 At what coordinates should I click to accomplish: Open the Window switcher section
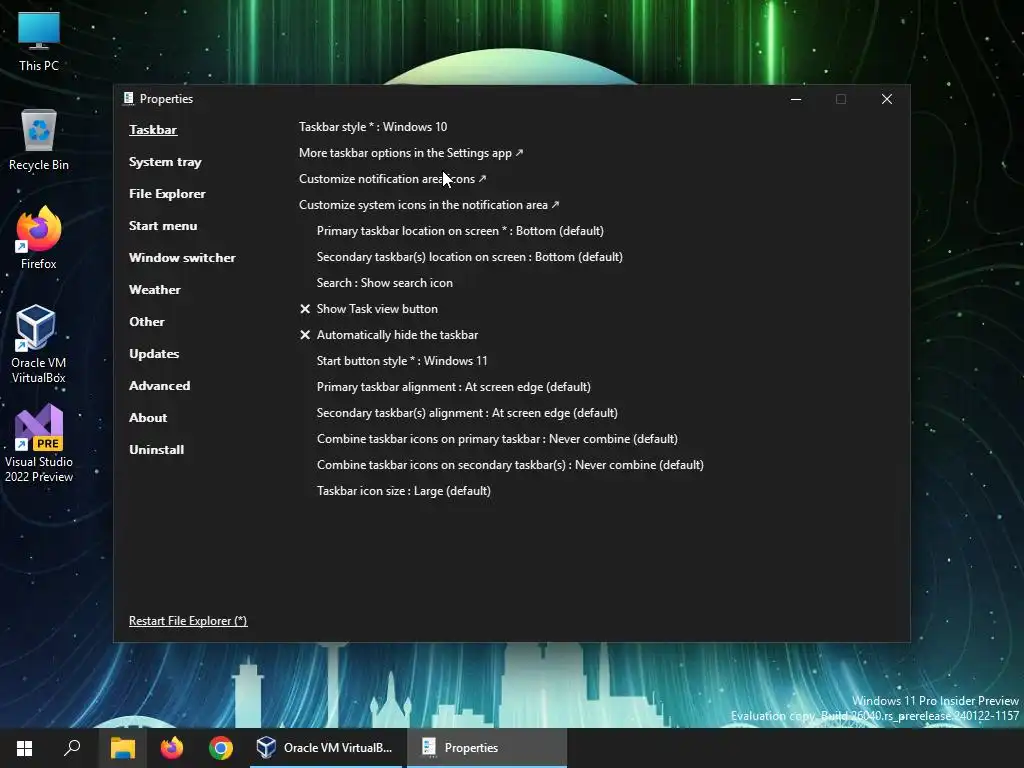pos(182,258)
